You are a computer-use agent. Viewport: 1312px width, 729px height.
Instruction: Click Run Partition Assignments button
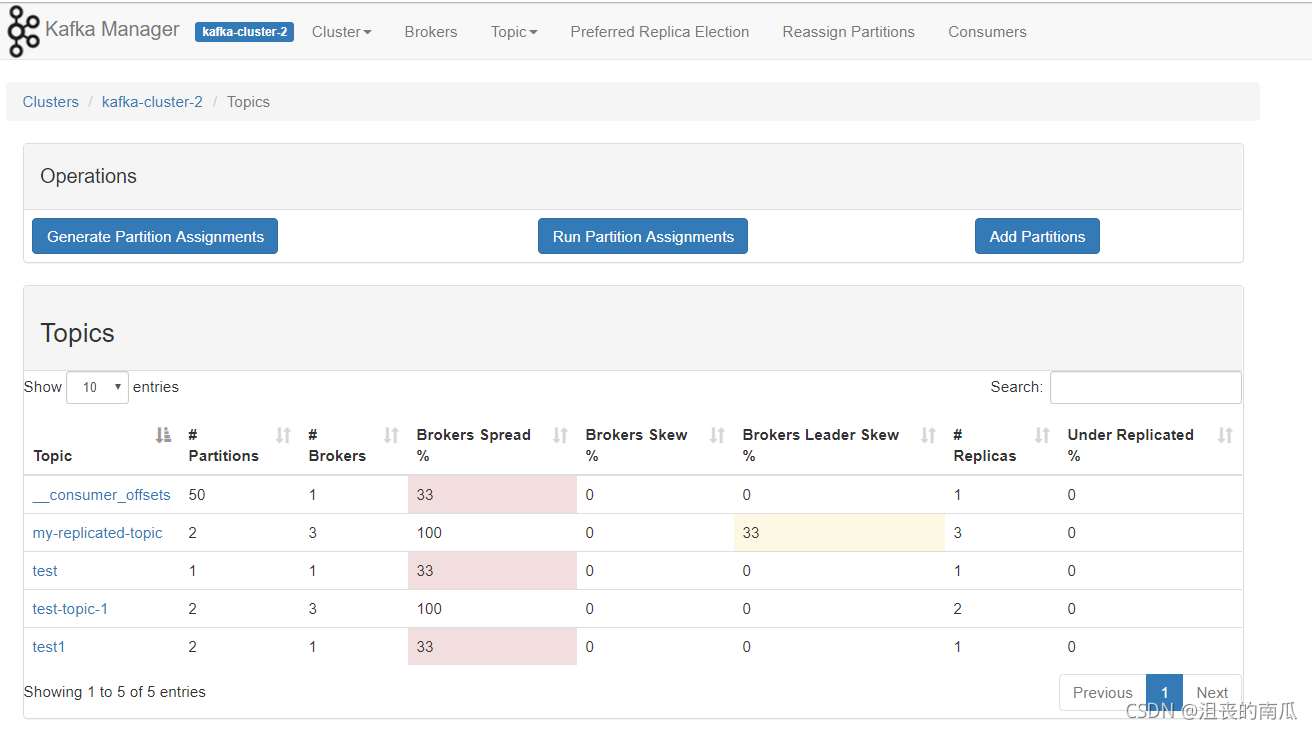point(643,236)
